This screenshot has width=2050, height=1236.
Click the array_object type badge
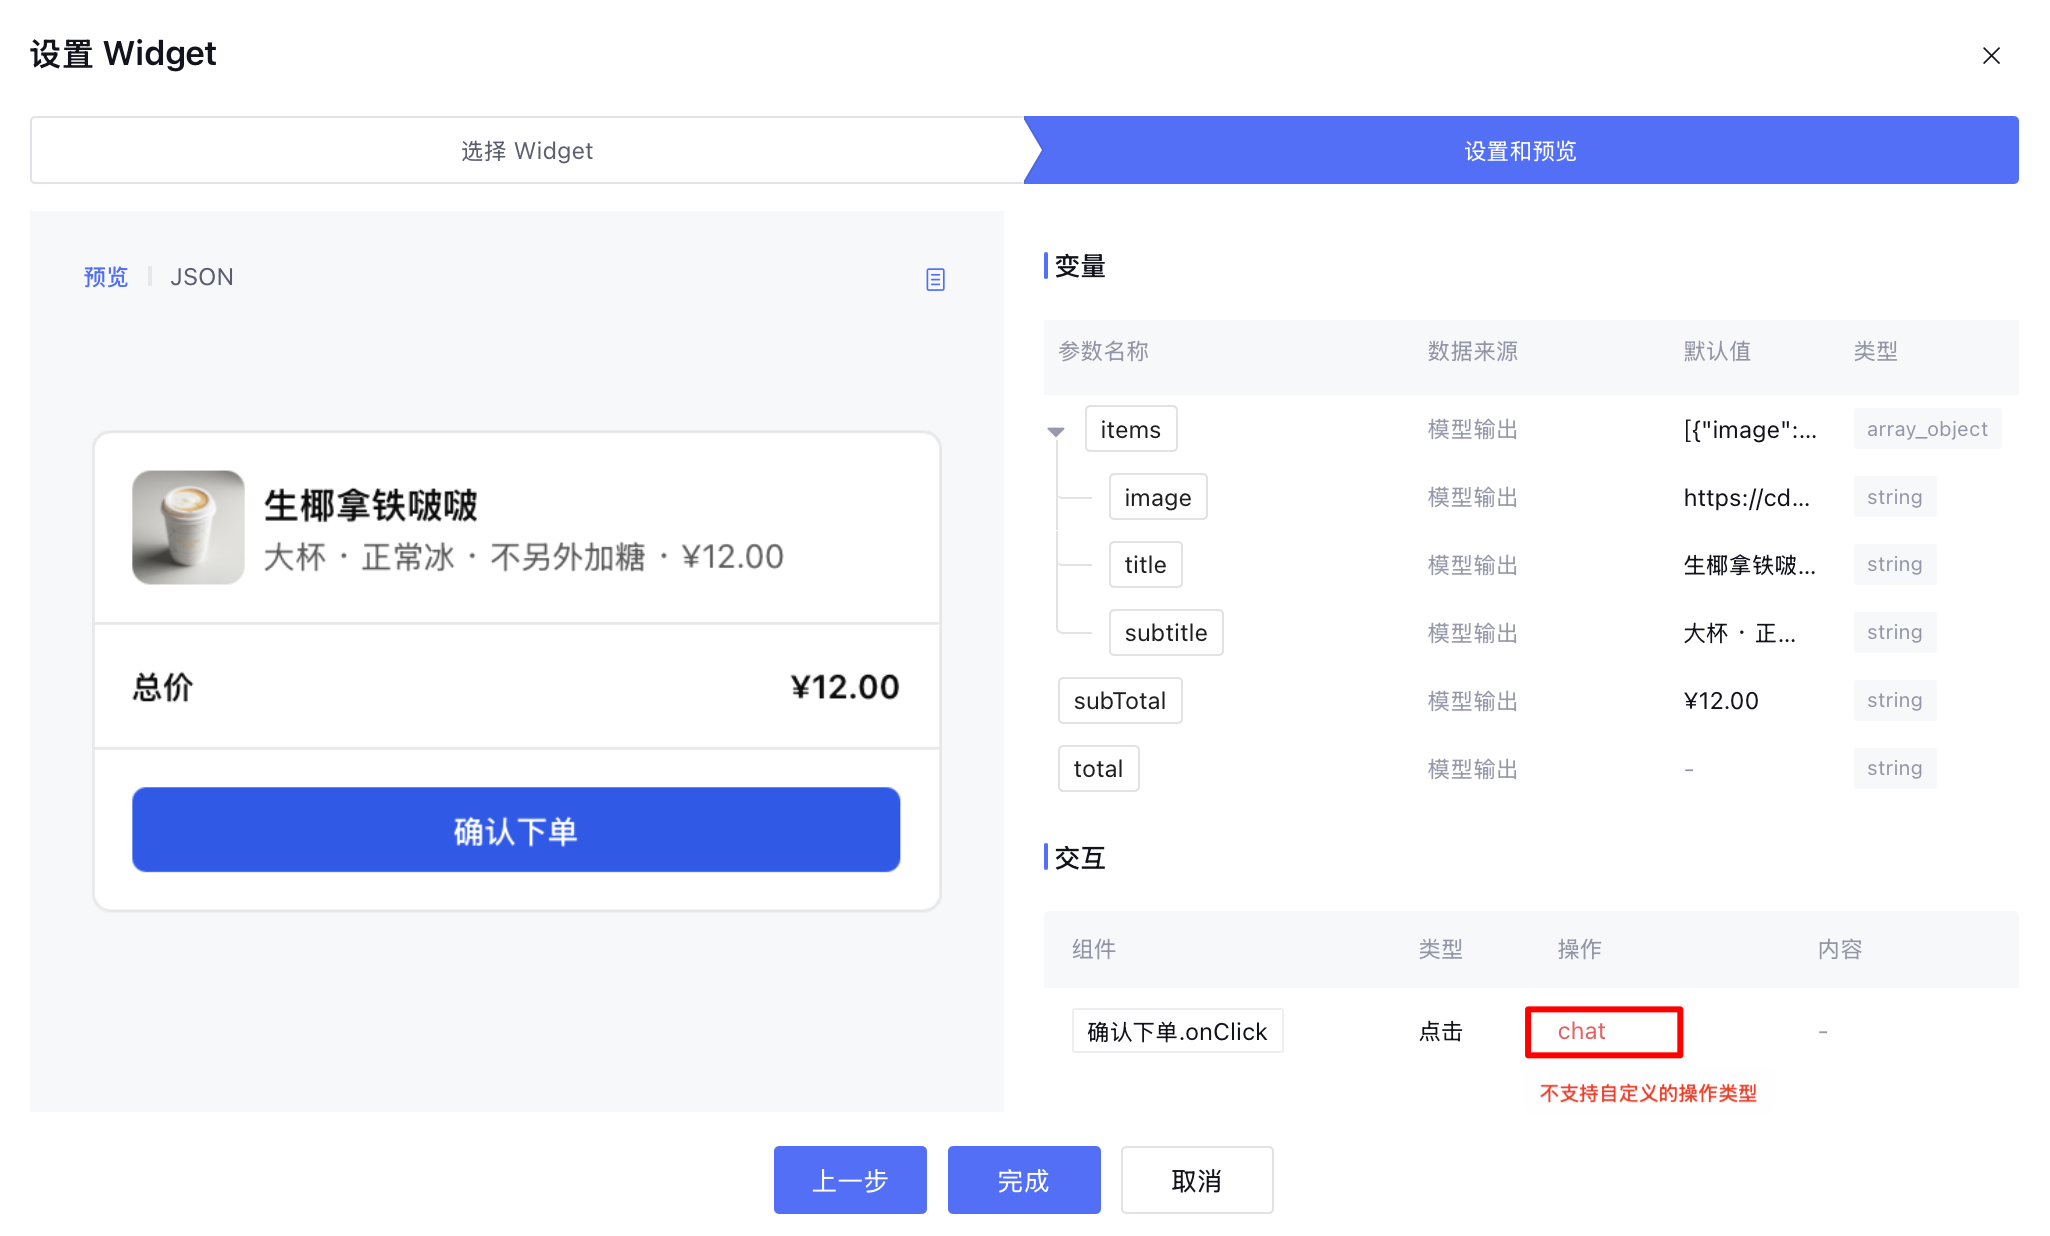point(1926,429)
